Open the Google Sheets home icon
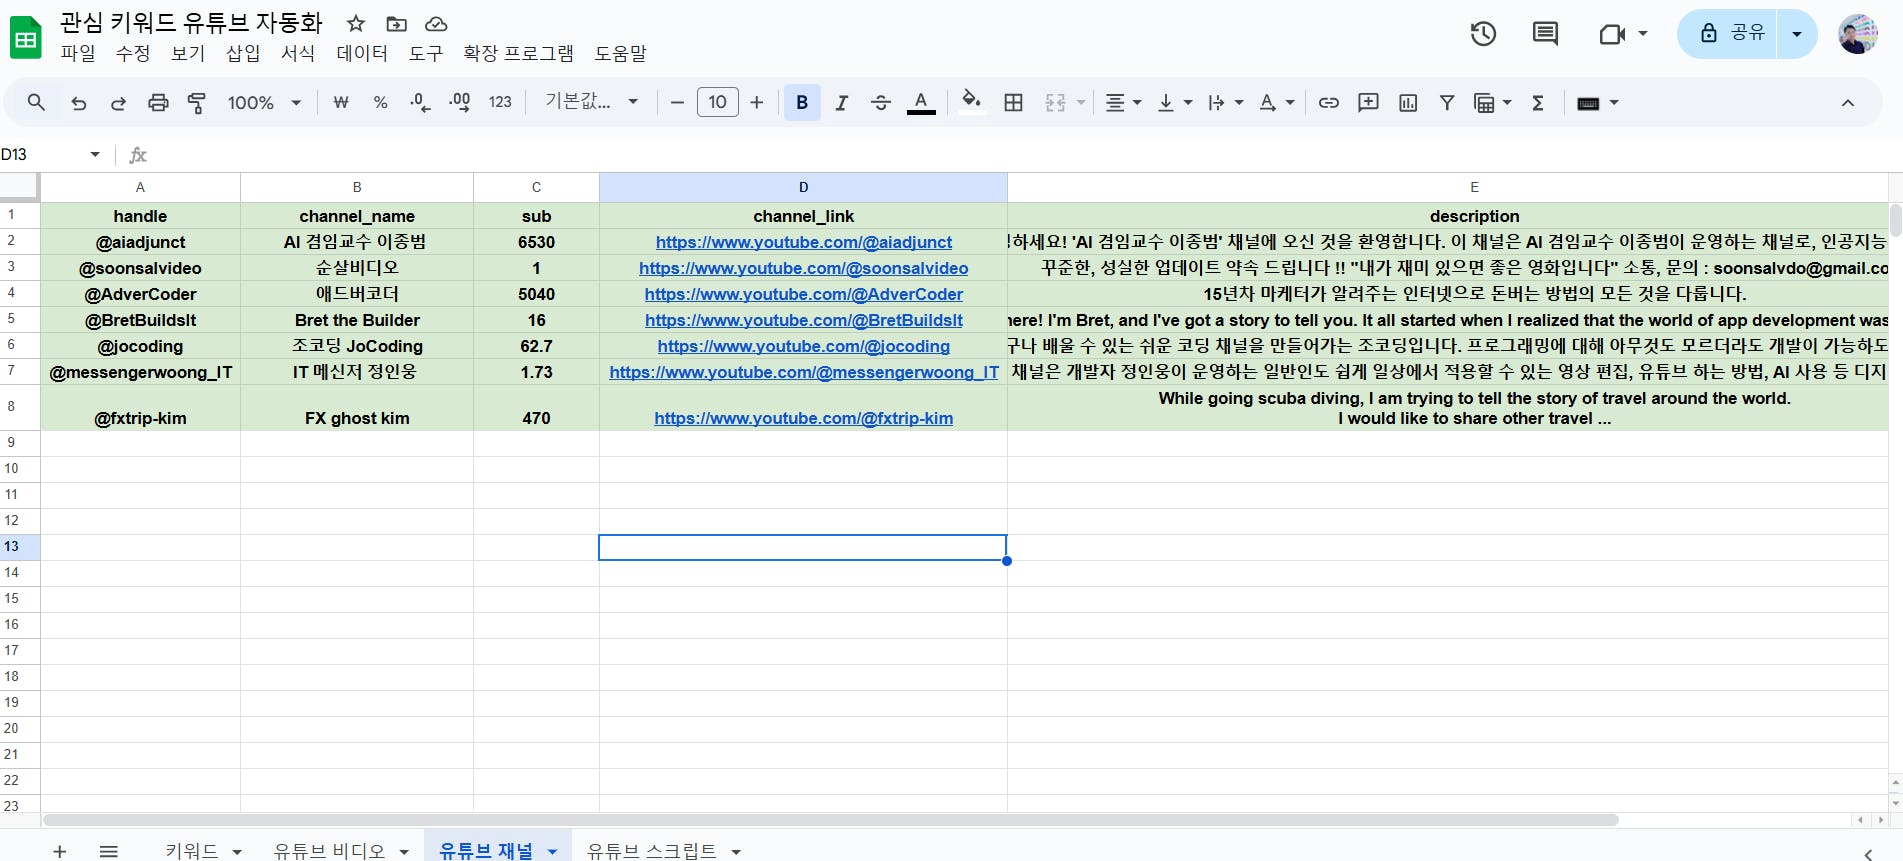 (25, 39)
